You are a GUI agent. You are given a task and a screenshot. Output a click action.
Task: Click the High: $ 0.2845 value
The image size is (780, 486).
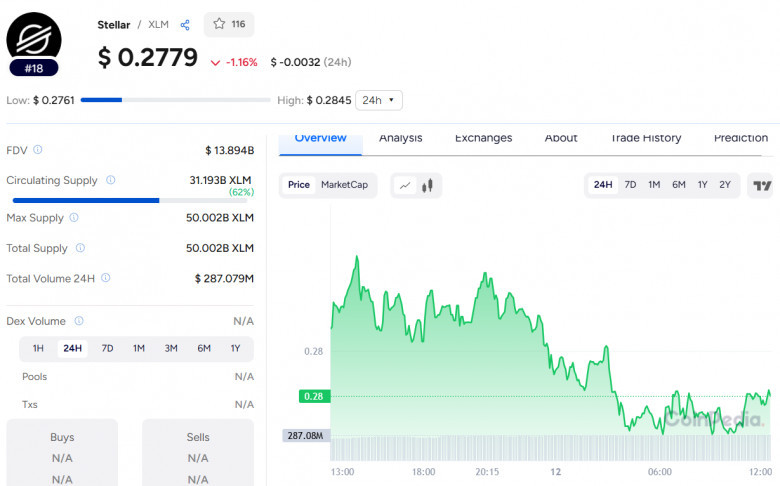coord(314,100)
